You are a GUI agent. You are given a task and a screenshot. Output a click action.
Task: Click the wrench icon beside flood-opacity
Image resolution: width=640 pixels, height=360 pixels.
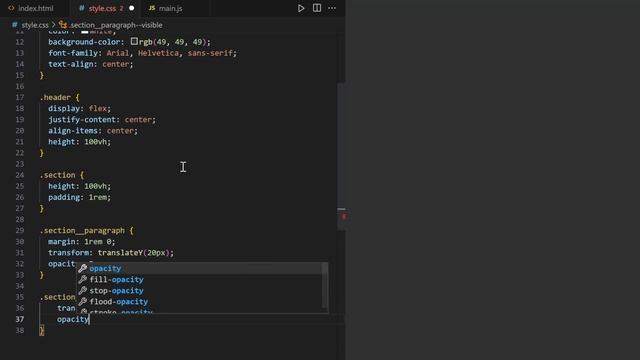(82, 301)
